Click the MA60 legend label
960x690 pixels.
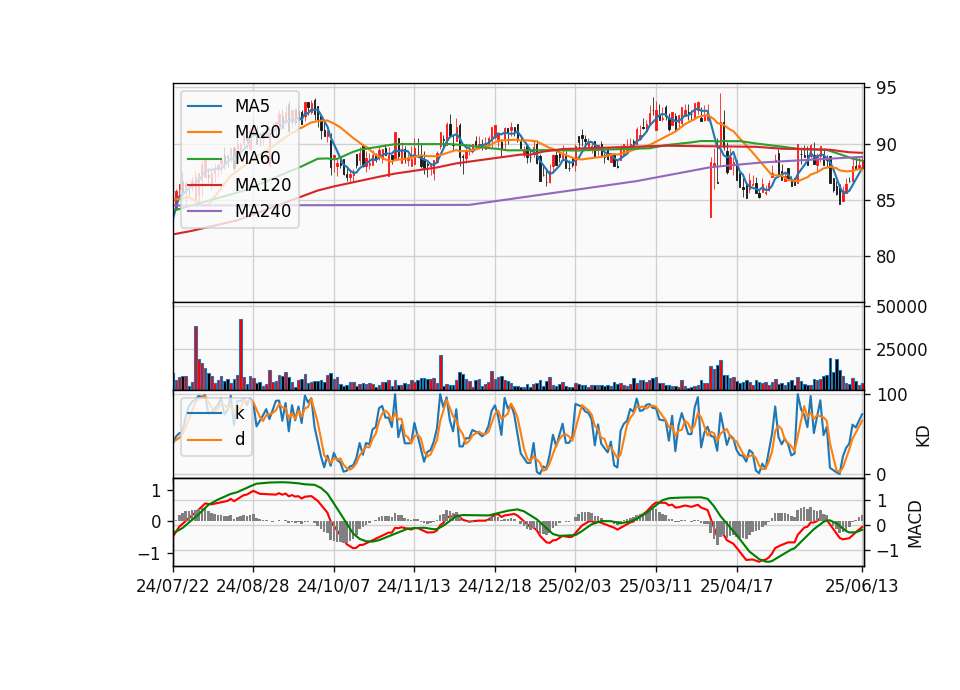point(257,158)
